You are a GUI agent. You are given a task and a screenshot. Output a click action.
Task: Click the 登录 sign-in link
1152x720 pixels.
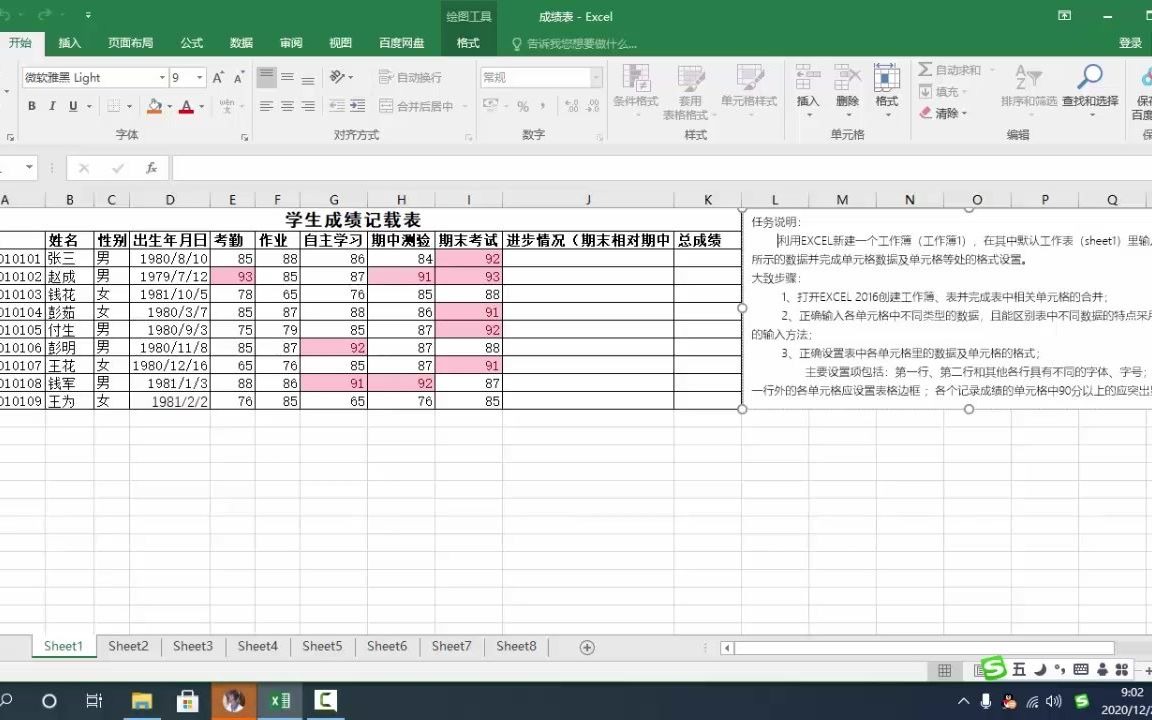1129,43
